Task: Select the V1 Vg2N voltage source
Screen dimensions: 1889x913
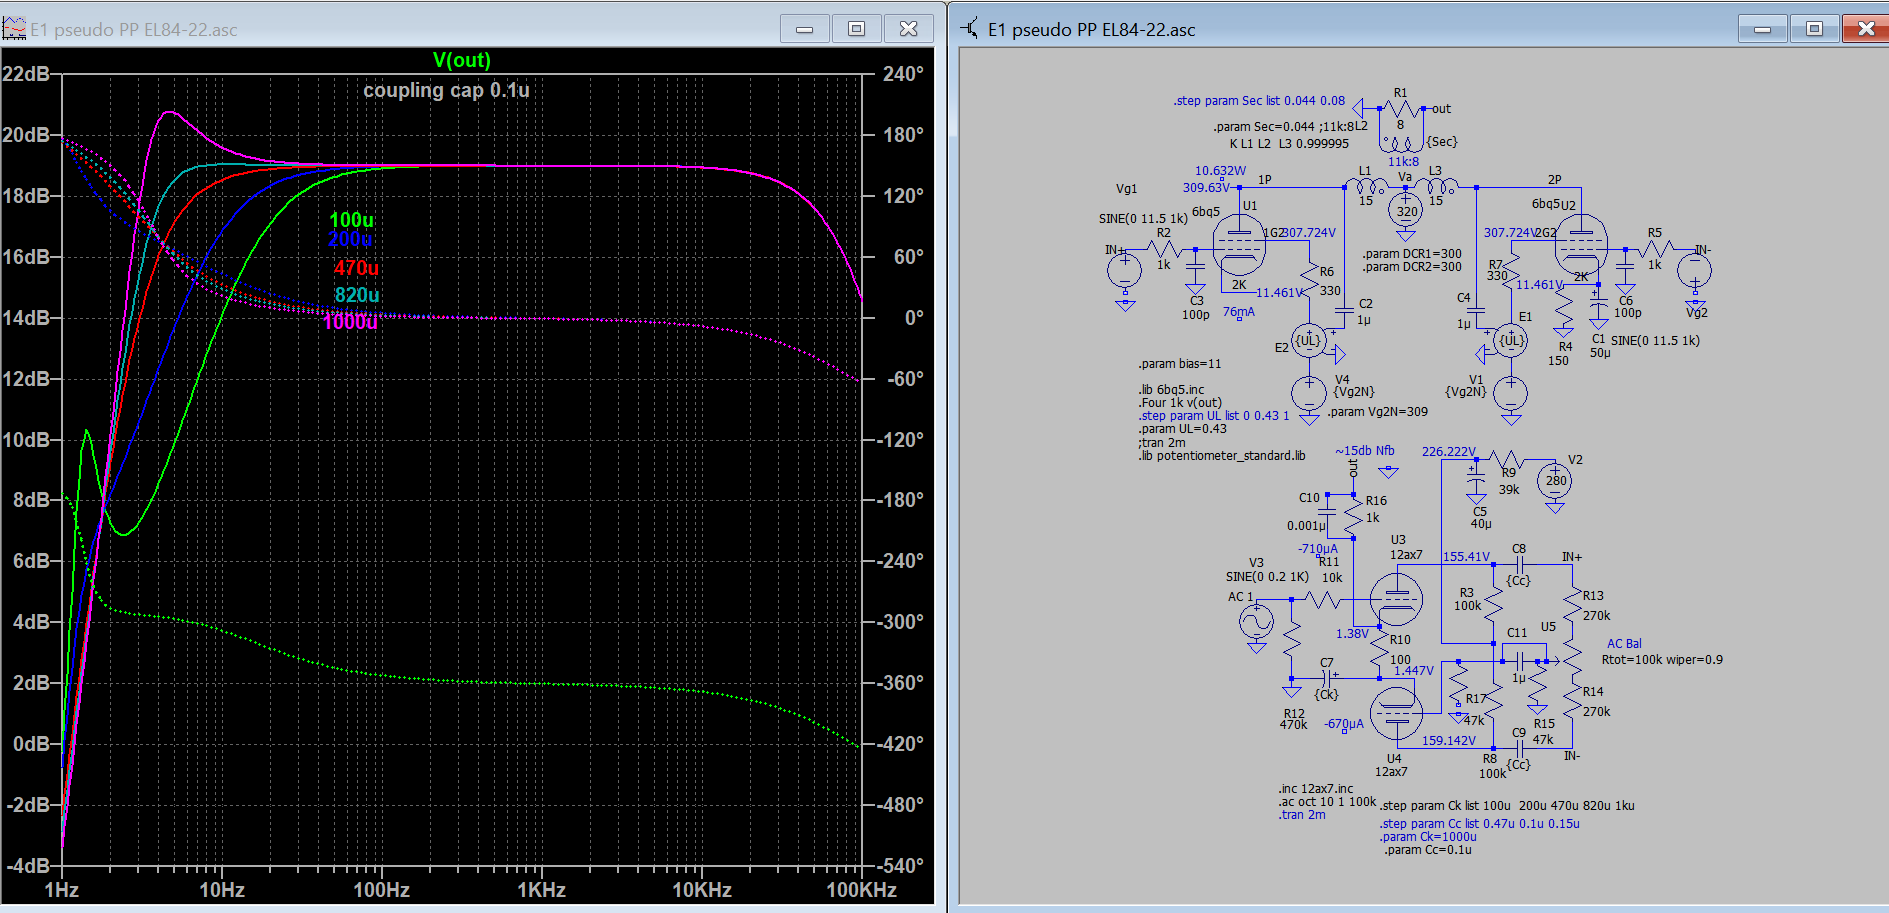Action: click(1511, 393)
